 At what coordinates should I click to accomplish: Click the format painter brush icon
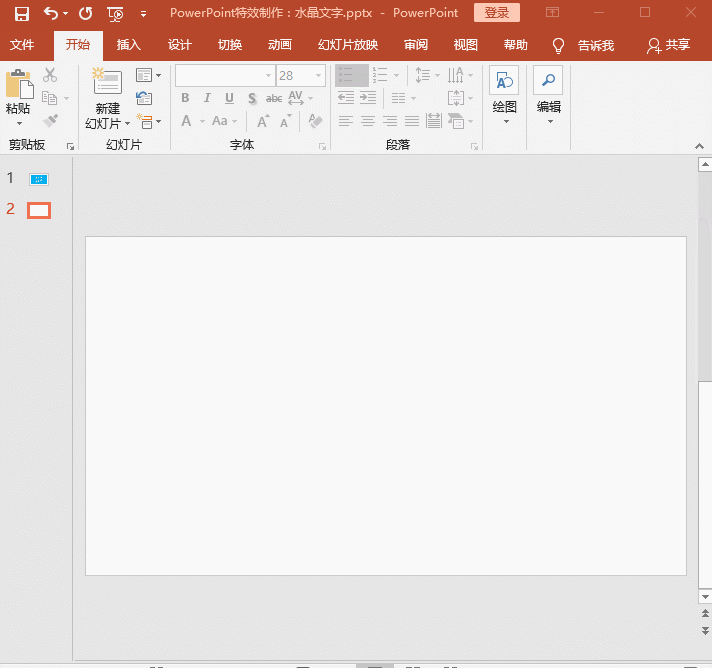point(50,121)
